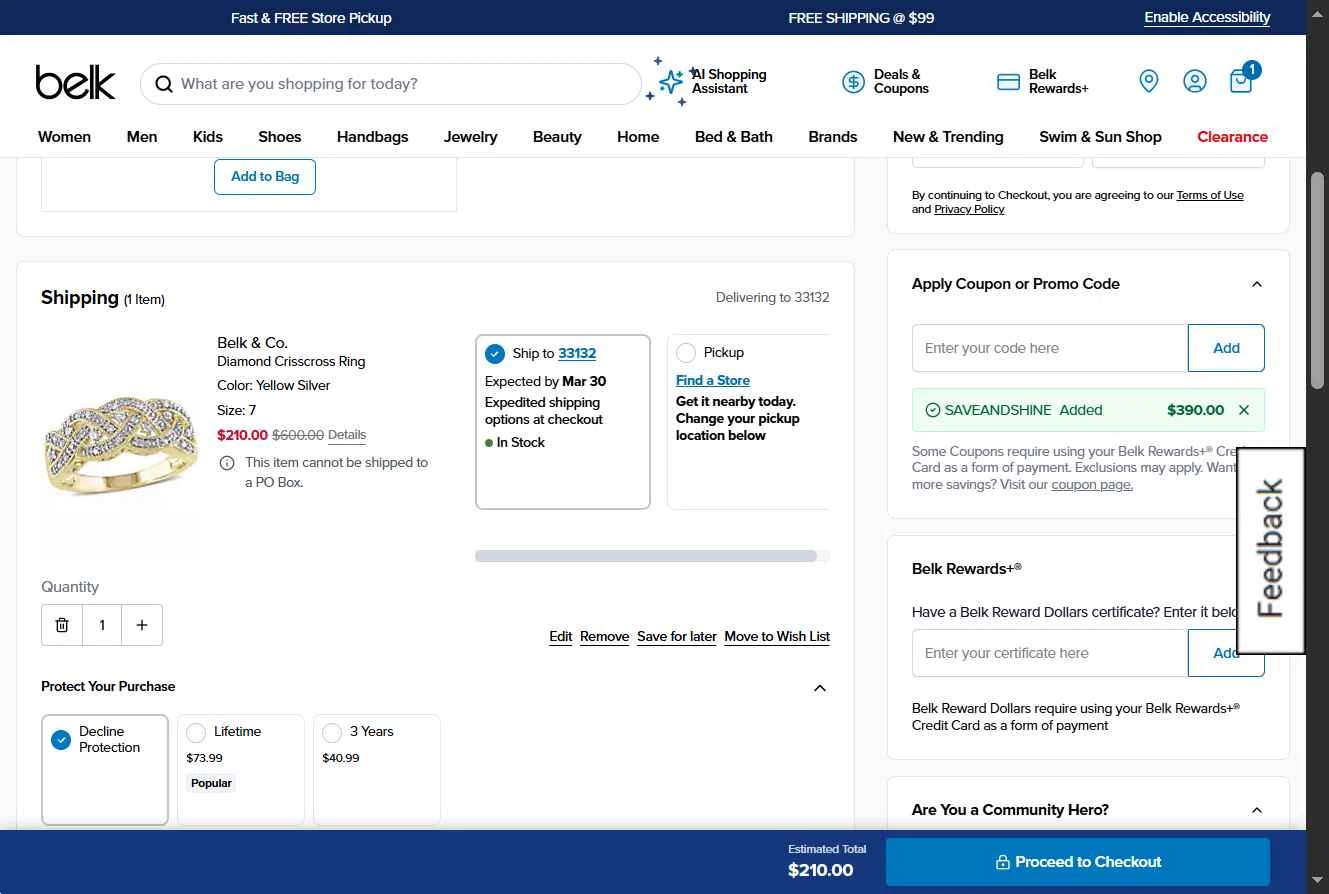Open the Shoes menu
This screenshot has height=894, width=1329.
(x=280, y=137)
